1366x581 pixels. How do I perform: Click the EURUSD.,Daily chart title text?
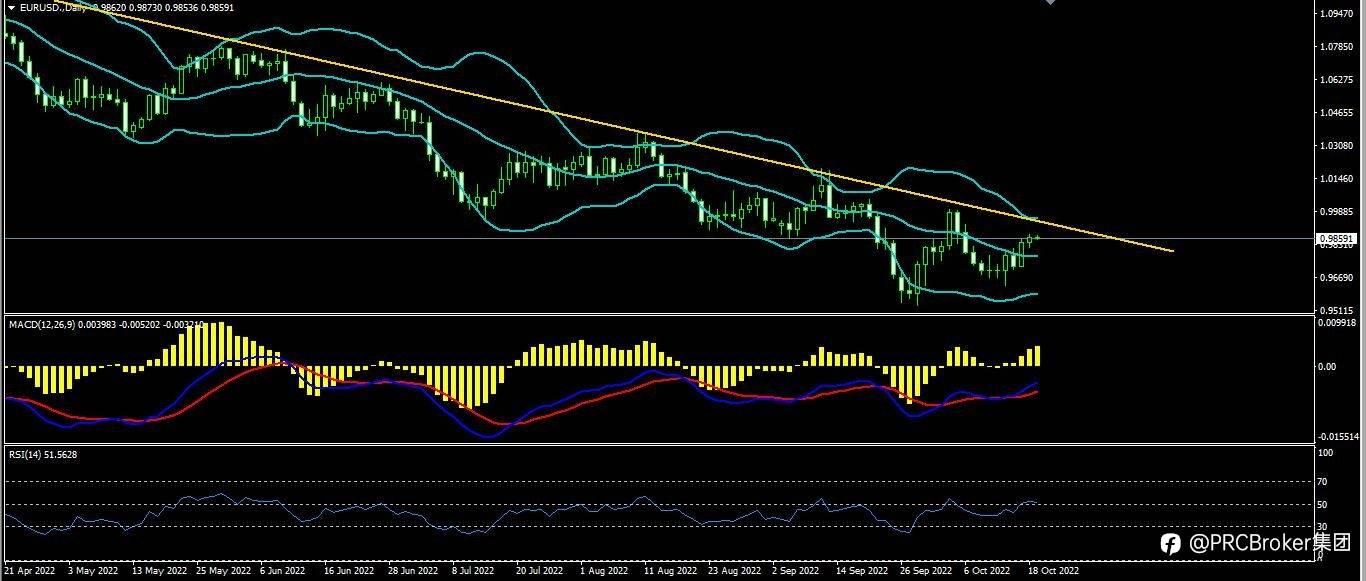(x=52, y=7)
